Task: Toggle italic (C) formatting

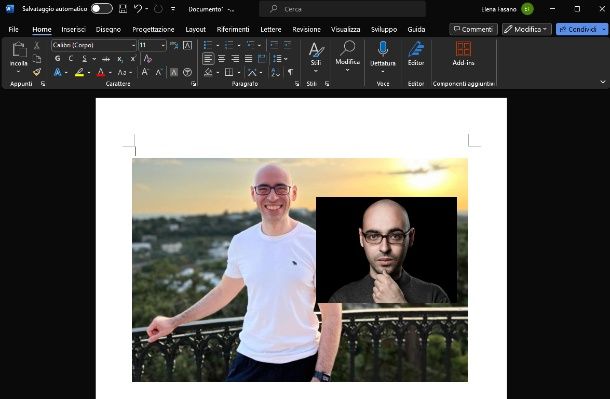Action: point(70,59)
